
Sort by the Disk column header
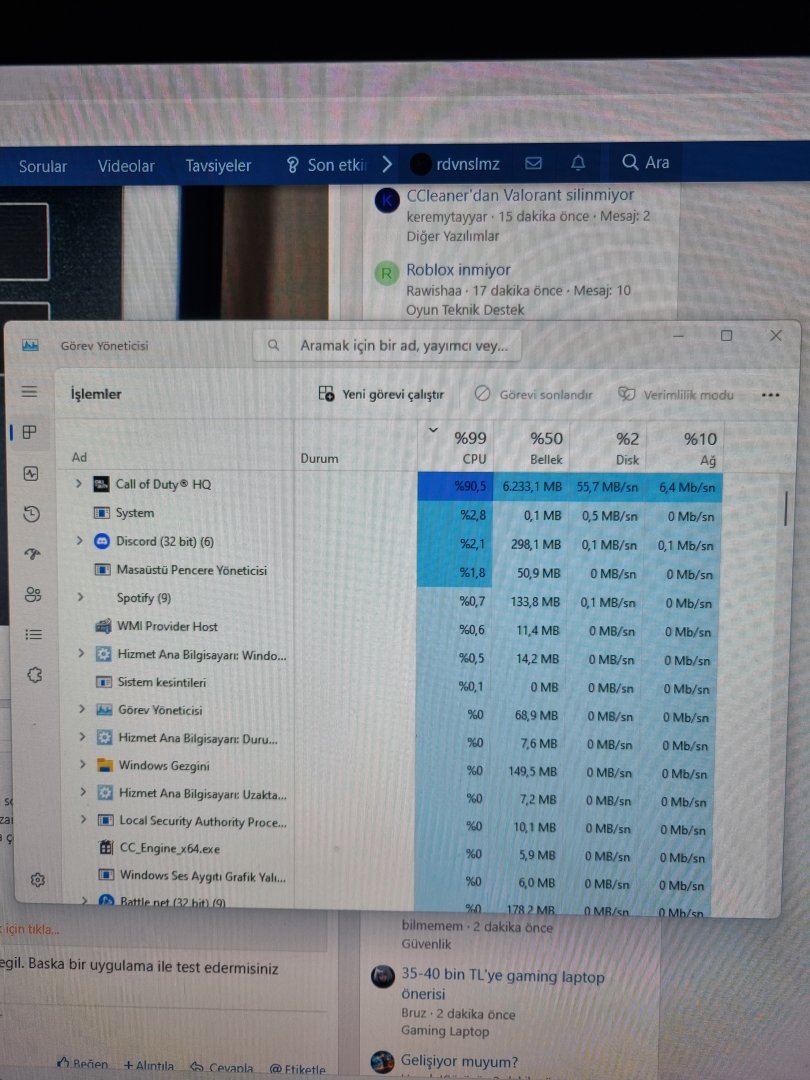pyautogui.click(x=608, y=448)
